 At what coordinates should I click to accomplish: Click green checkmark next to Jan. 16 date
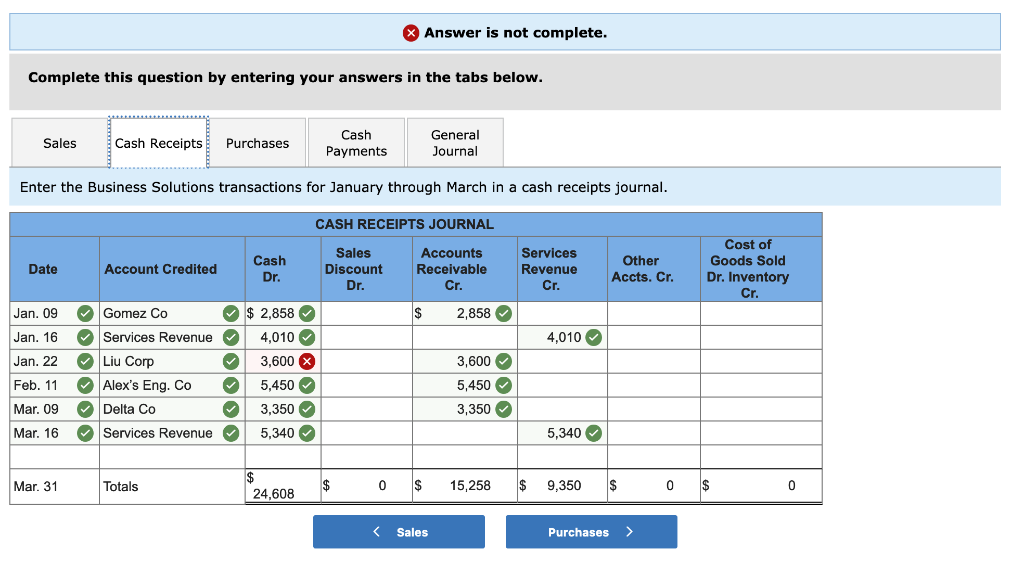pyautogui.click(x=85, y=337)
